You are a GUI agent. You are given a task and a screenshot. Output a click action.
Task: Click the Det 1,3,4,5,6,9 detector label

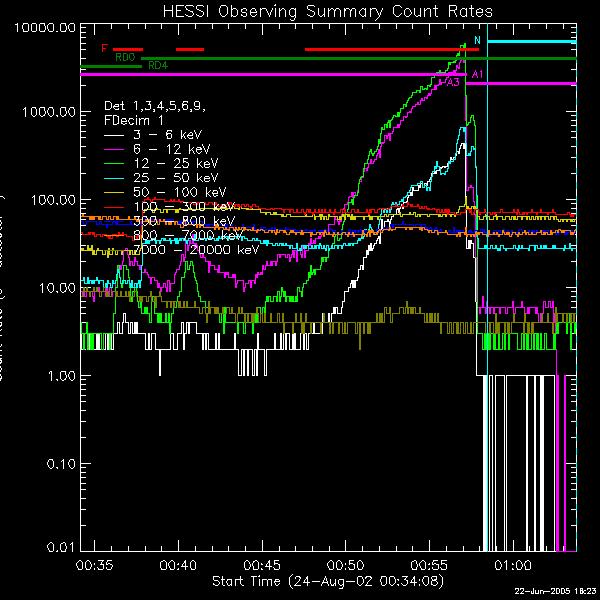click(155, 106)
